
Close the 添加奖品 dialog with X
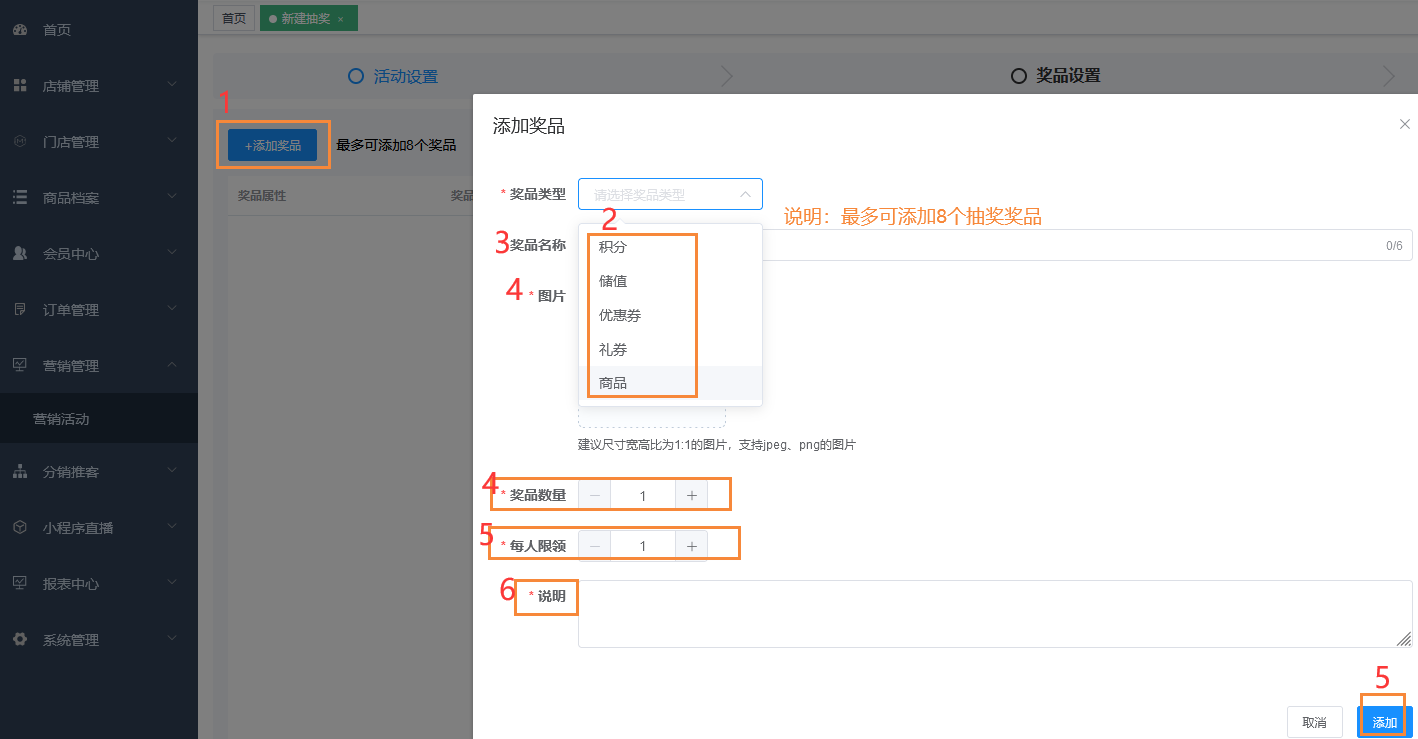coord(1404,124)
